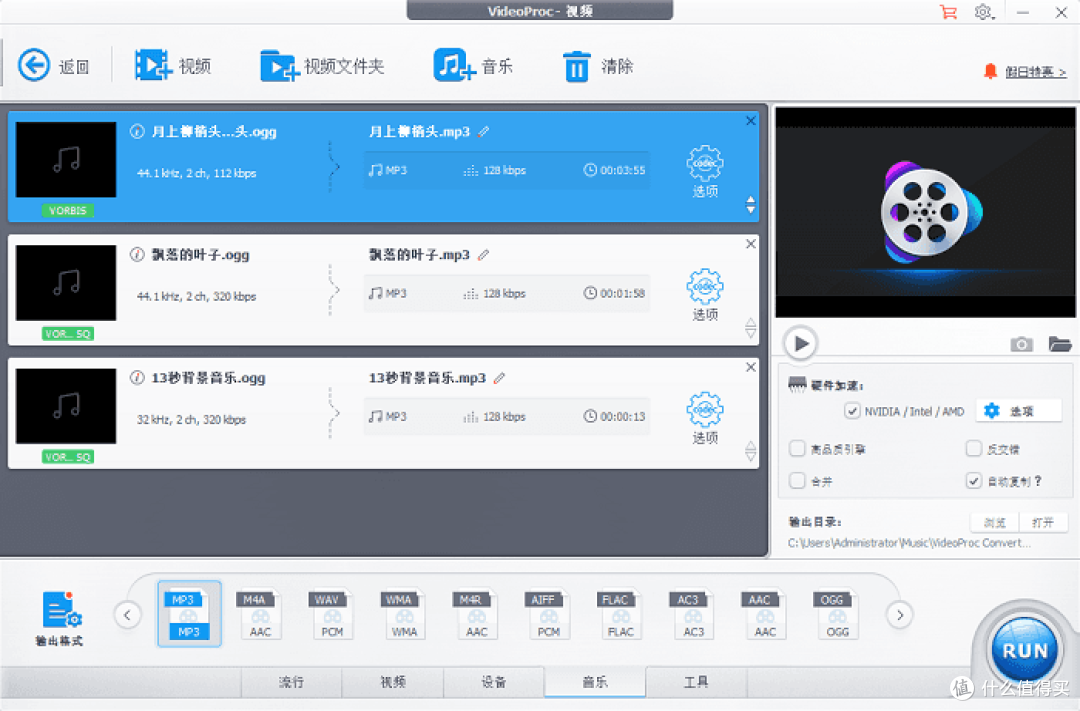Open the folder icon beside the camera icon
Image resolution: width=1080 pixels, height=711 pixels.
(1059, 343)
